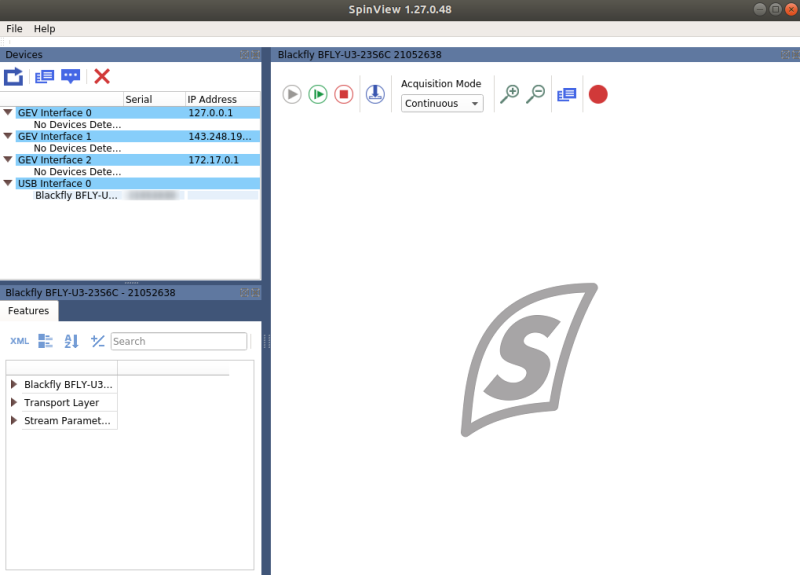Open the Acquisition Mode Continuous dropdown

coord(442,104)
